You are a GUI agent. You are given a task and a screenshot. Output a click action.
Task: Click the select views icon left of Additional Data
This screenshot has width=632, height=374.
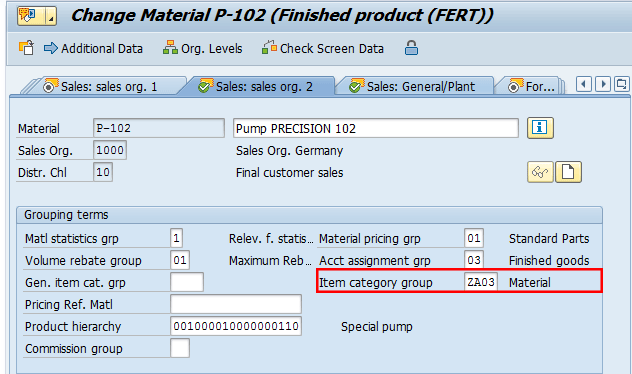pyautogui.click(x=27, y=48)
